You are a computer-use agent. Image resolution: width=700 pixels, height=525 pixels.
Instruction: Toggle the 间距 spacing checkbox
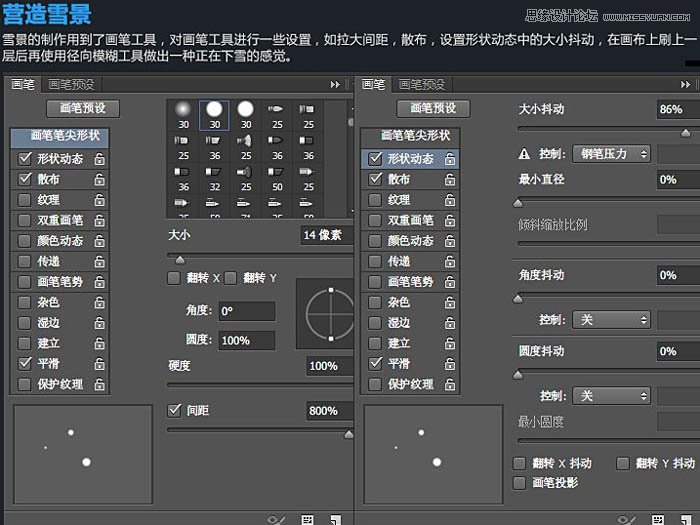[x=174, y=410]
